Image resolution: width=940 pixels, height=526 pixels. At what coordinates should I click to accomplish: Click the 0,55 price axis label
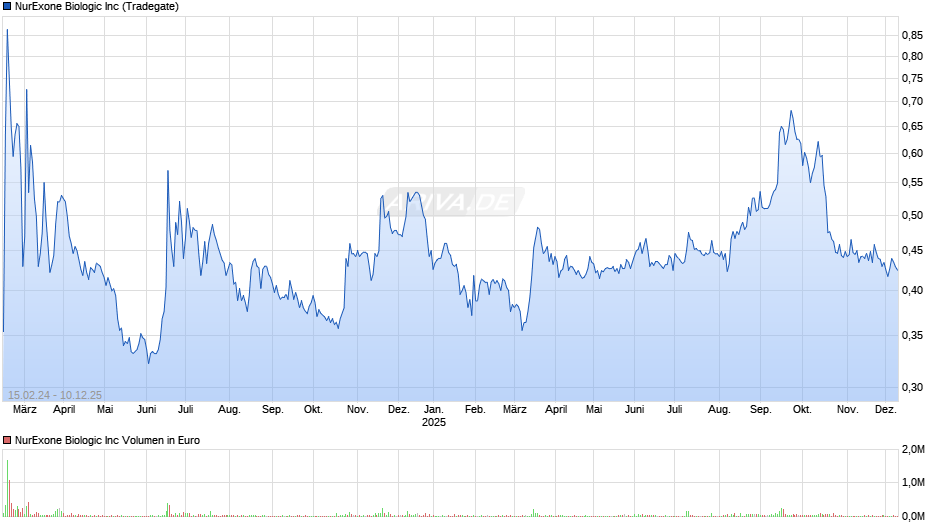point(912,182)
